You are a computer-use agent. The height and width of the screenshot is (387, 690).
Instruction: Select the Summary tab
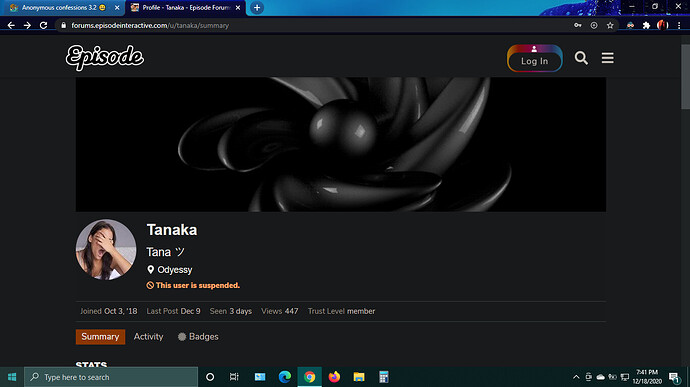100,337
